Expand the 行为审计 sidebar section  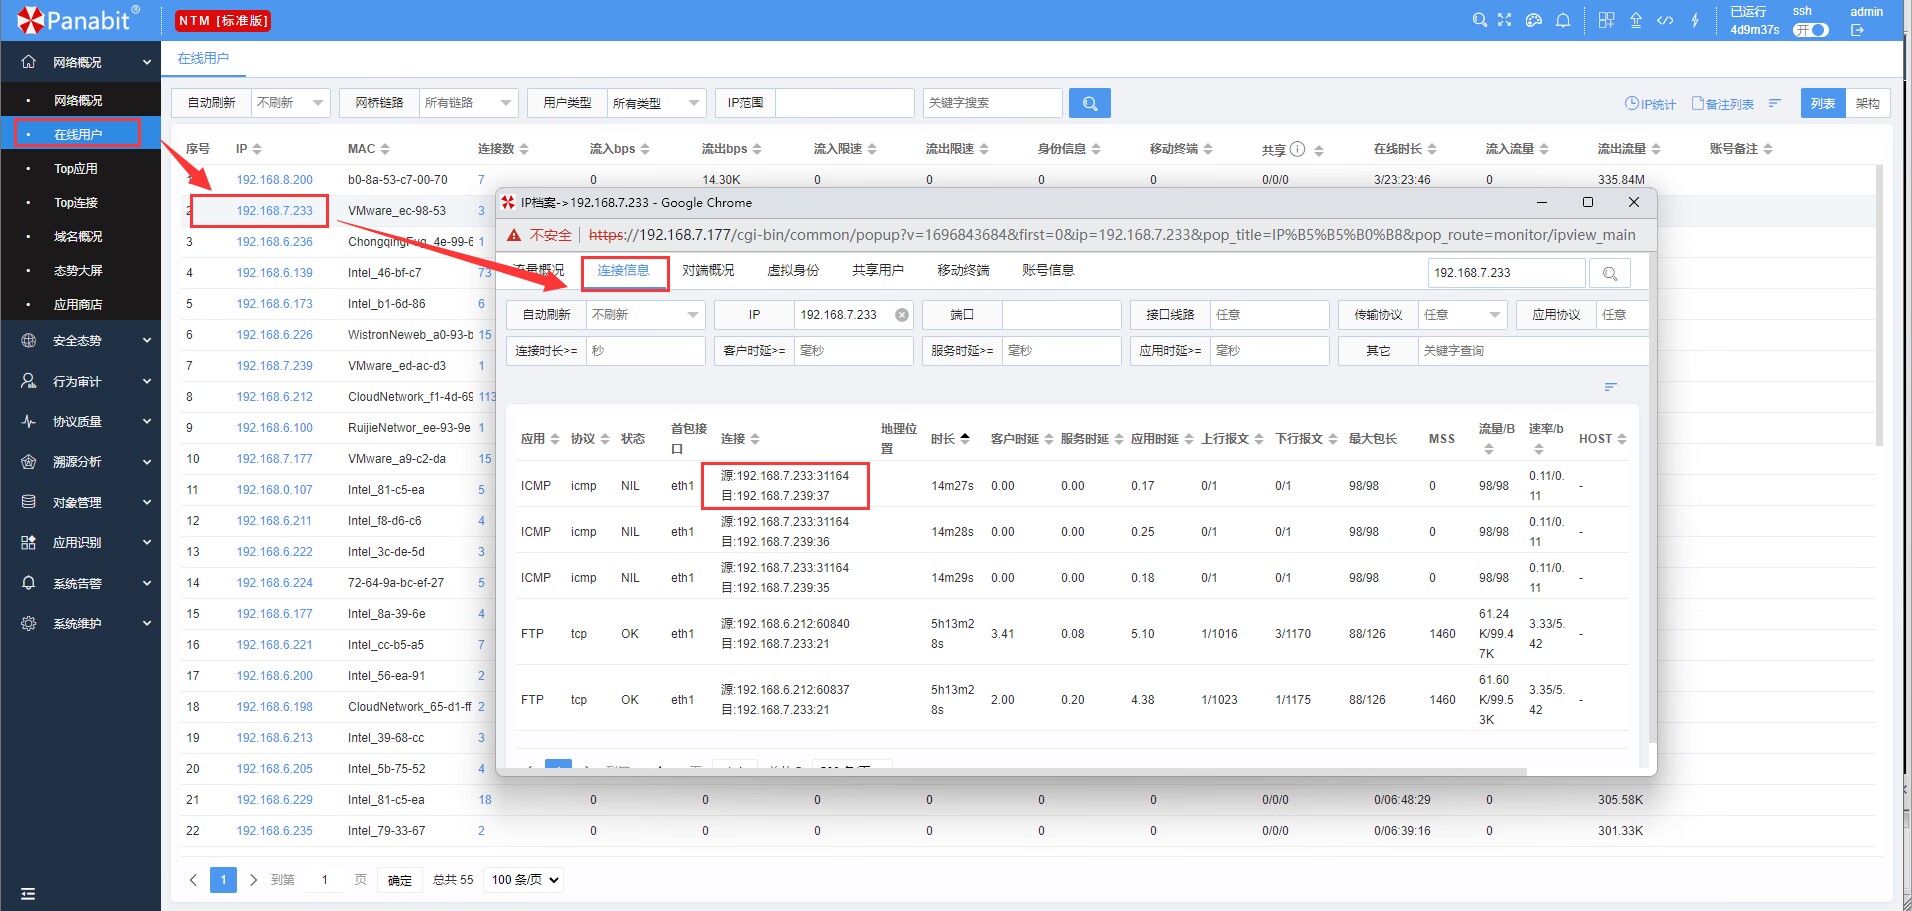tap(80, 381)
